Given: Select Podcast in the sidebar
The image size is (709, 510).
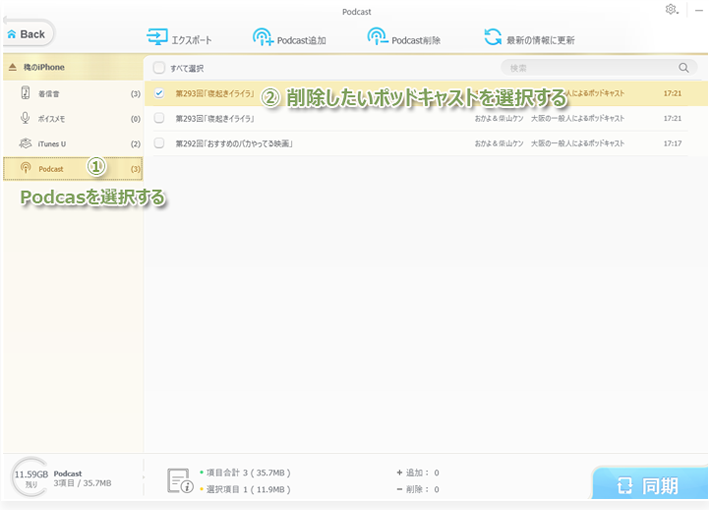Looking at the screenshot, I should click(73, 169).
